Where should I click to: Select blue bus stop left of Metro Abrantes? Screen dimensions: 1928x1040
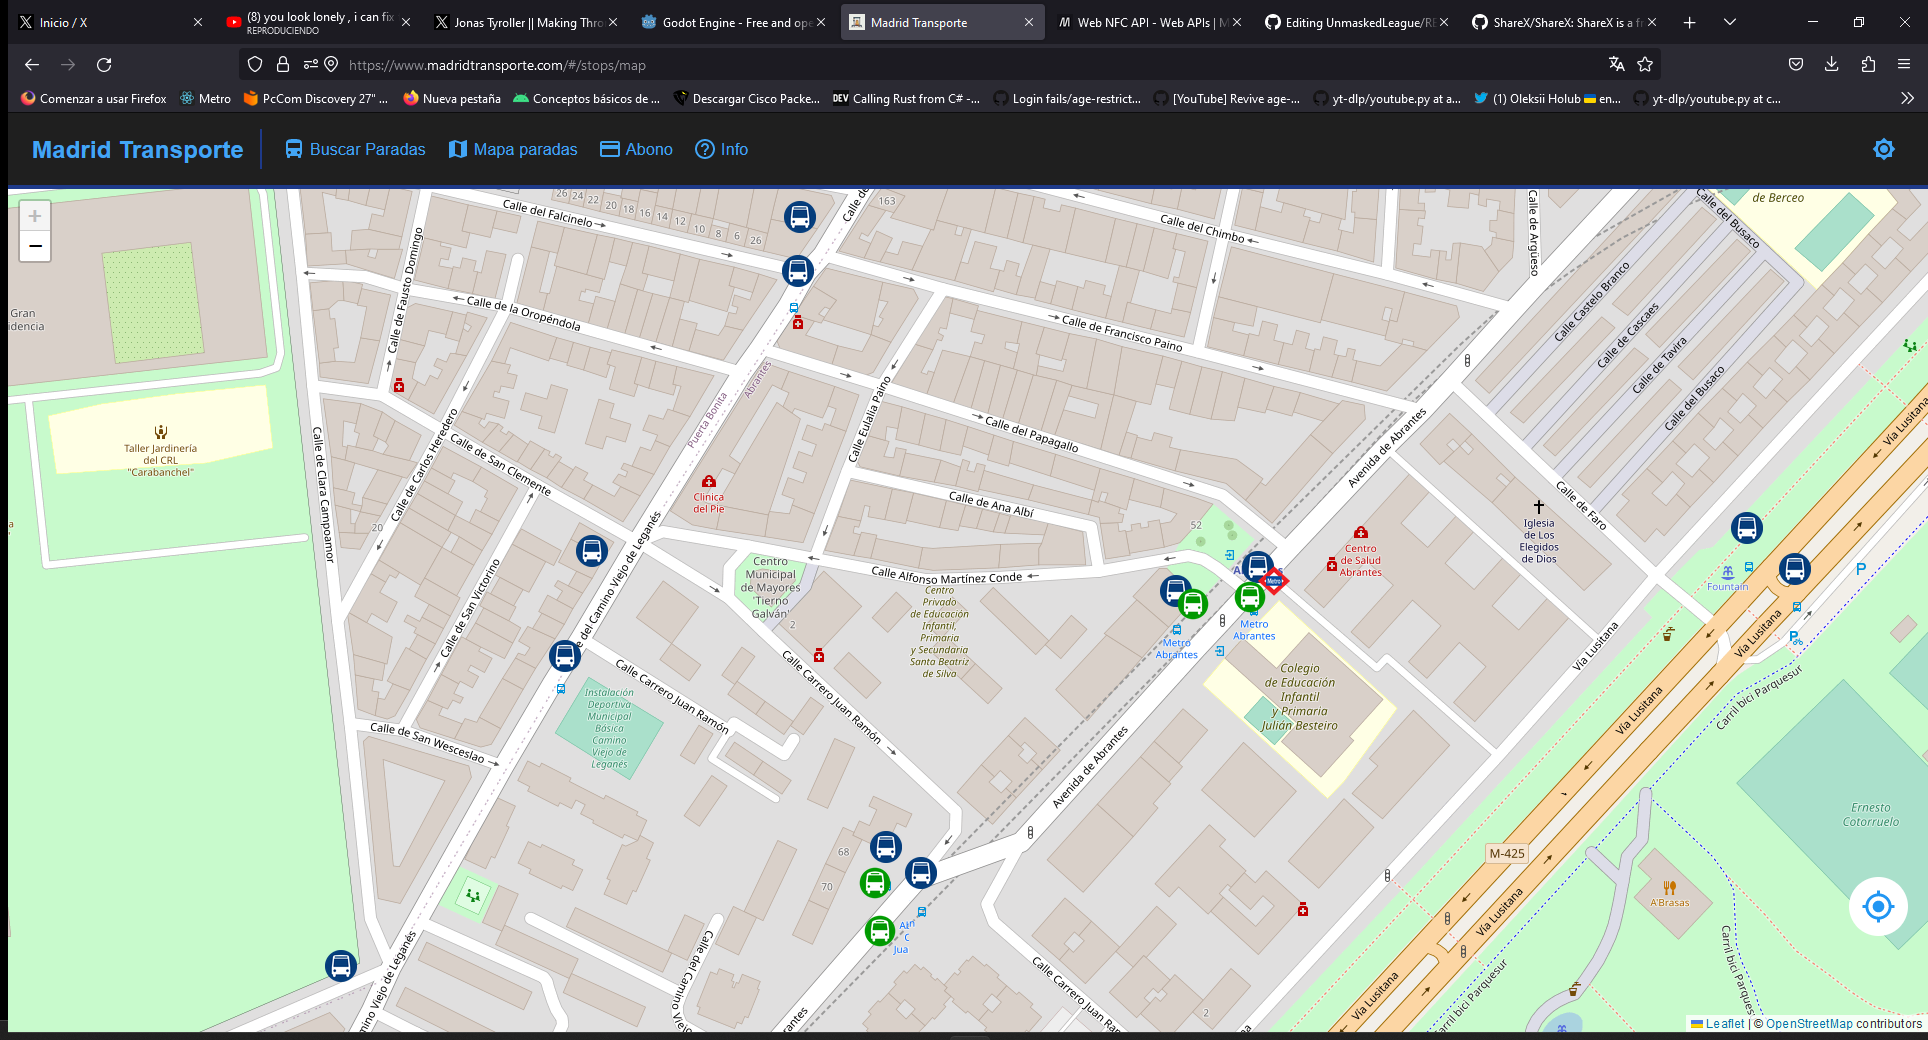tap(1176, 590)
